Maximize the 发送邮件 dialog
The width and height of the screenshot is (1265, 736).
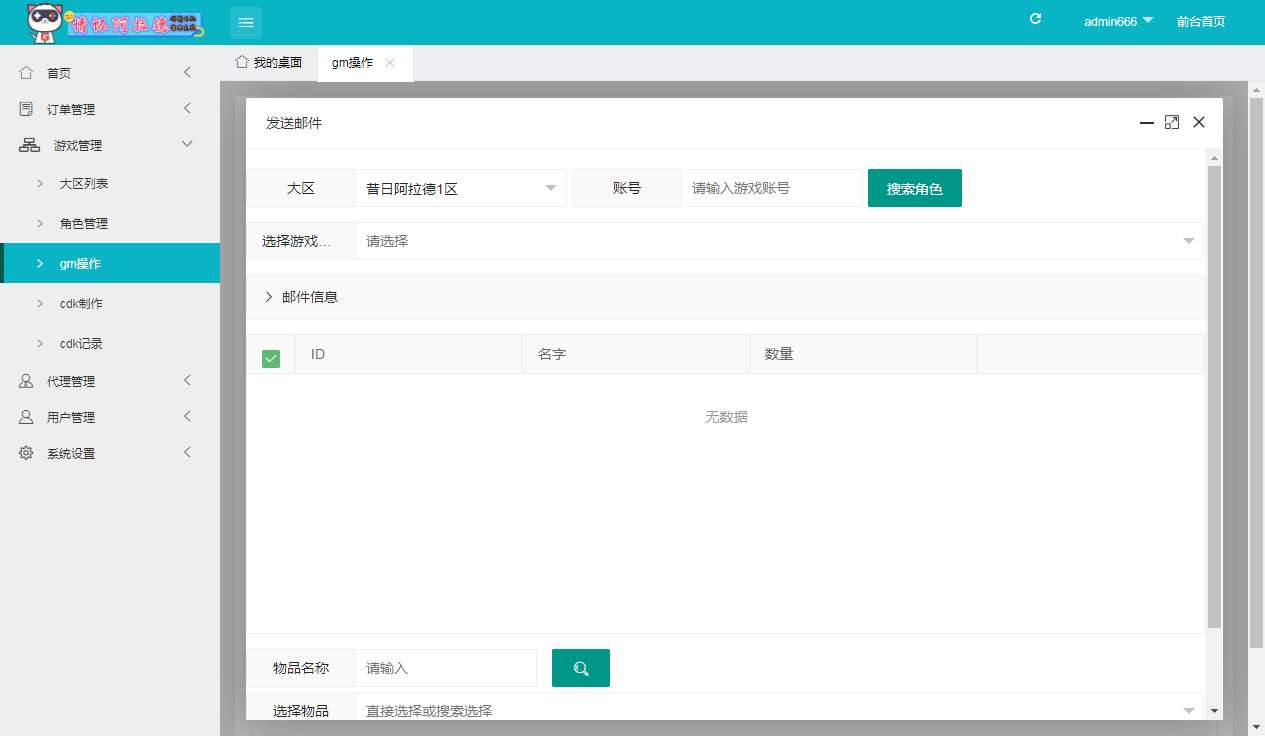1172,122
